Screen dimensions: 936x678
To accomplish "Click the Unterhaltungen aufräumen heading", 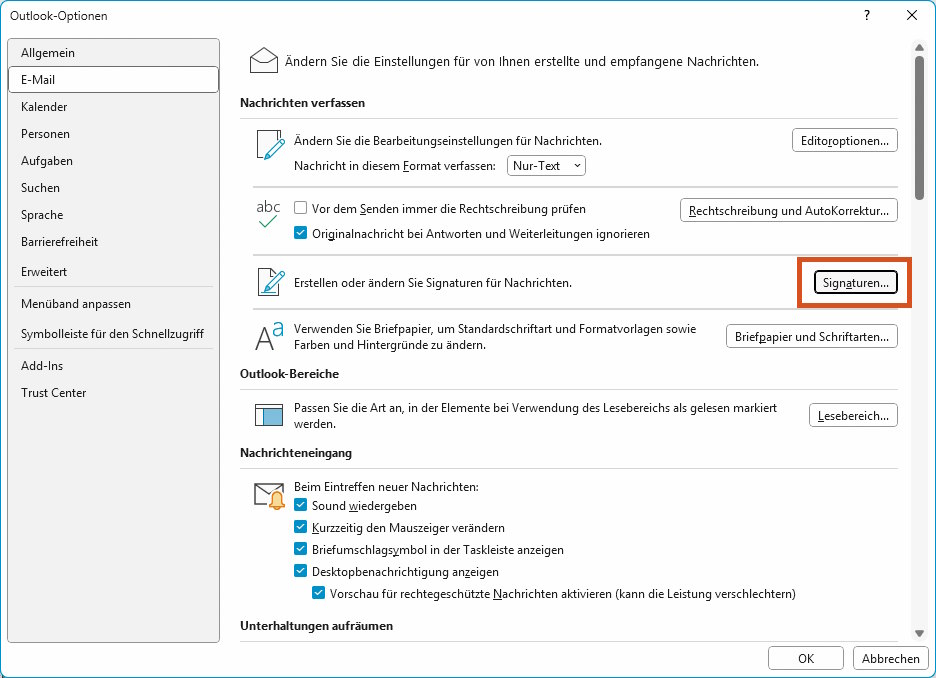I will pos(316,625).
